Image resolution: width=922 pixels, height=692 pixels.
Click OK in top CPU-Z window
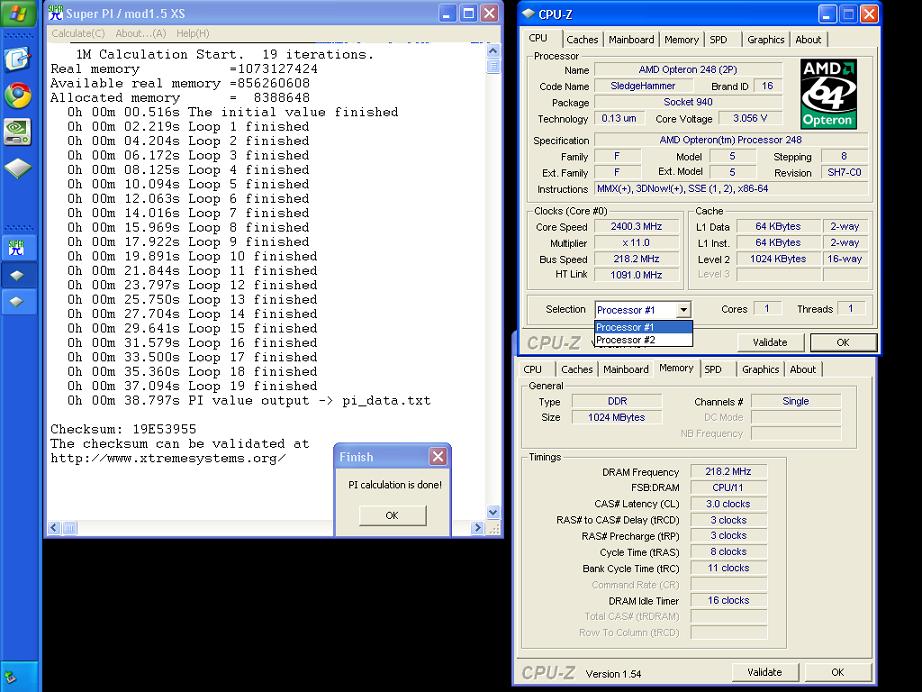click(843, 342)
